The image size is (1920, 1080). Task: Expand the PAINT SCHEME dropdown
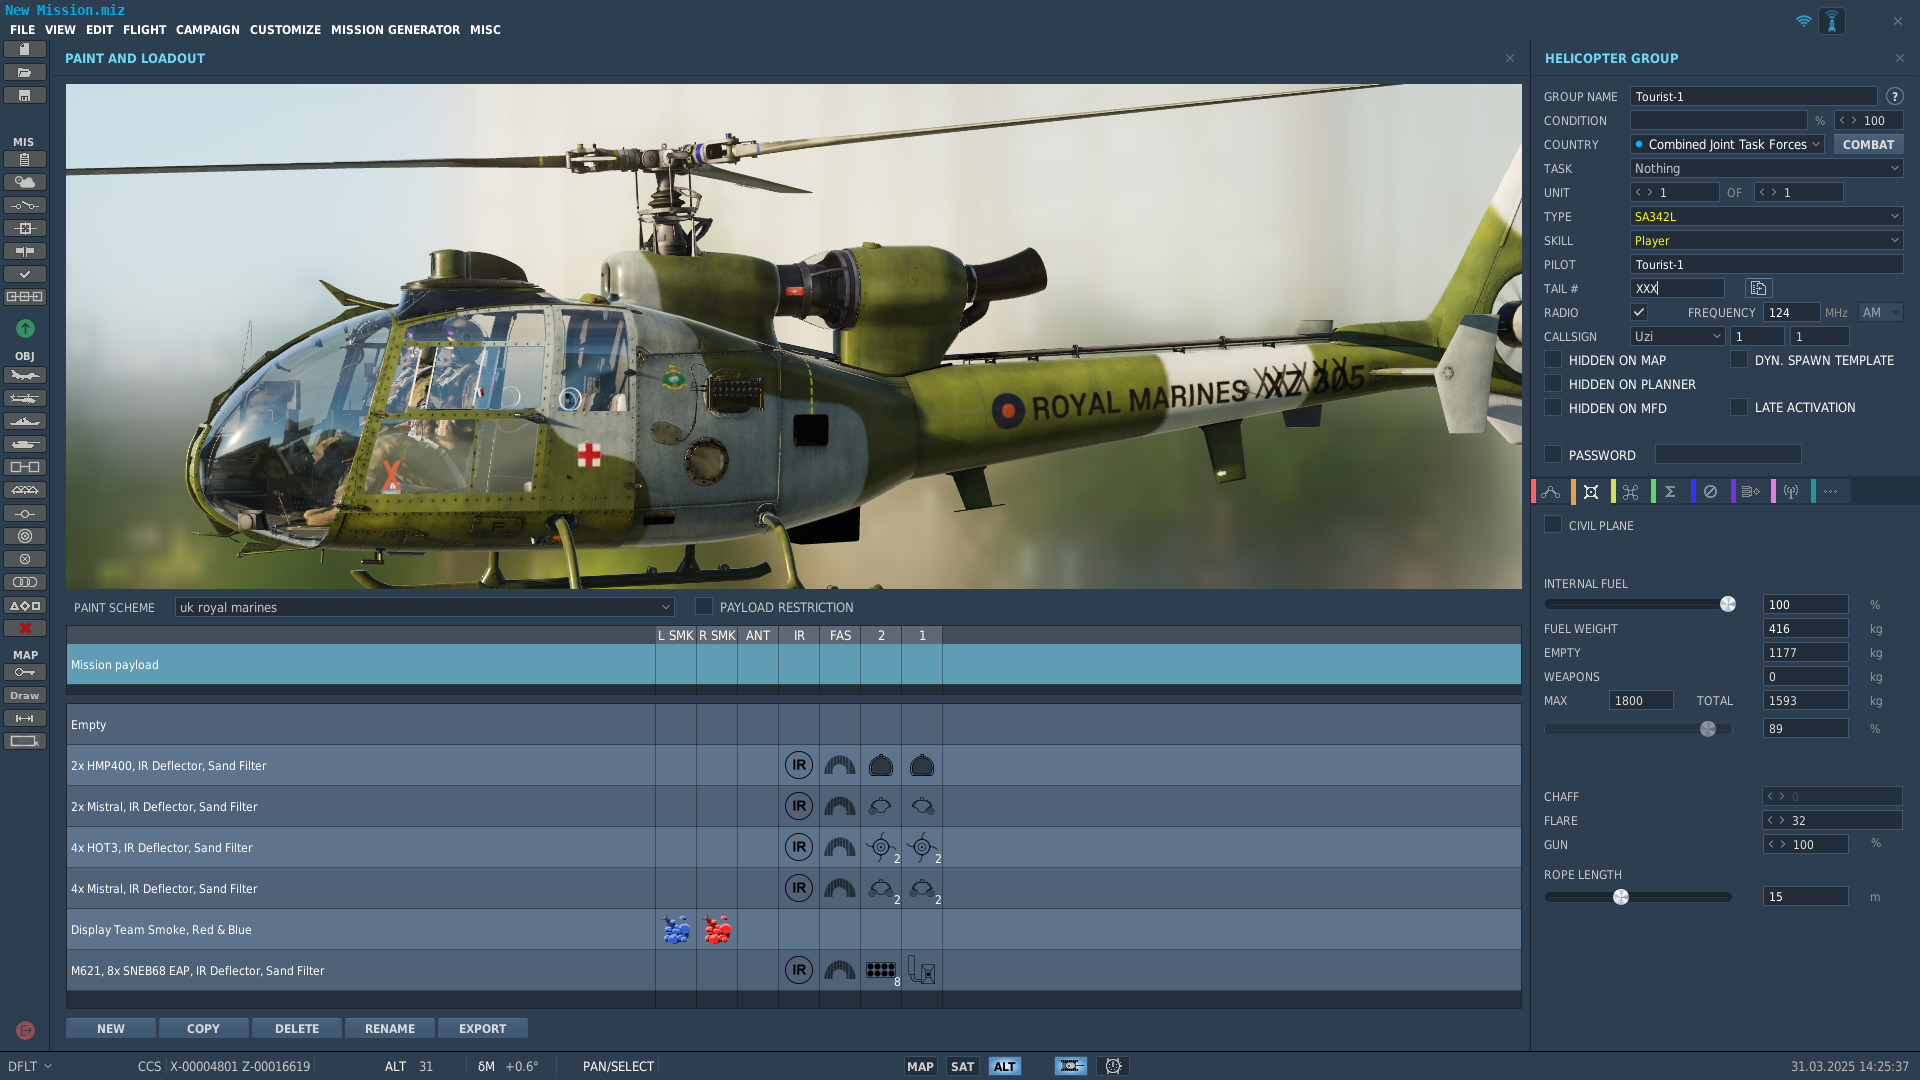pyautogui.click(x=424, y=607)
